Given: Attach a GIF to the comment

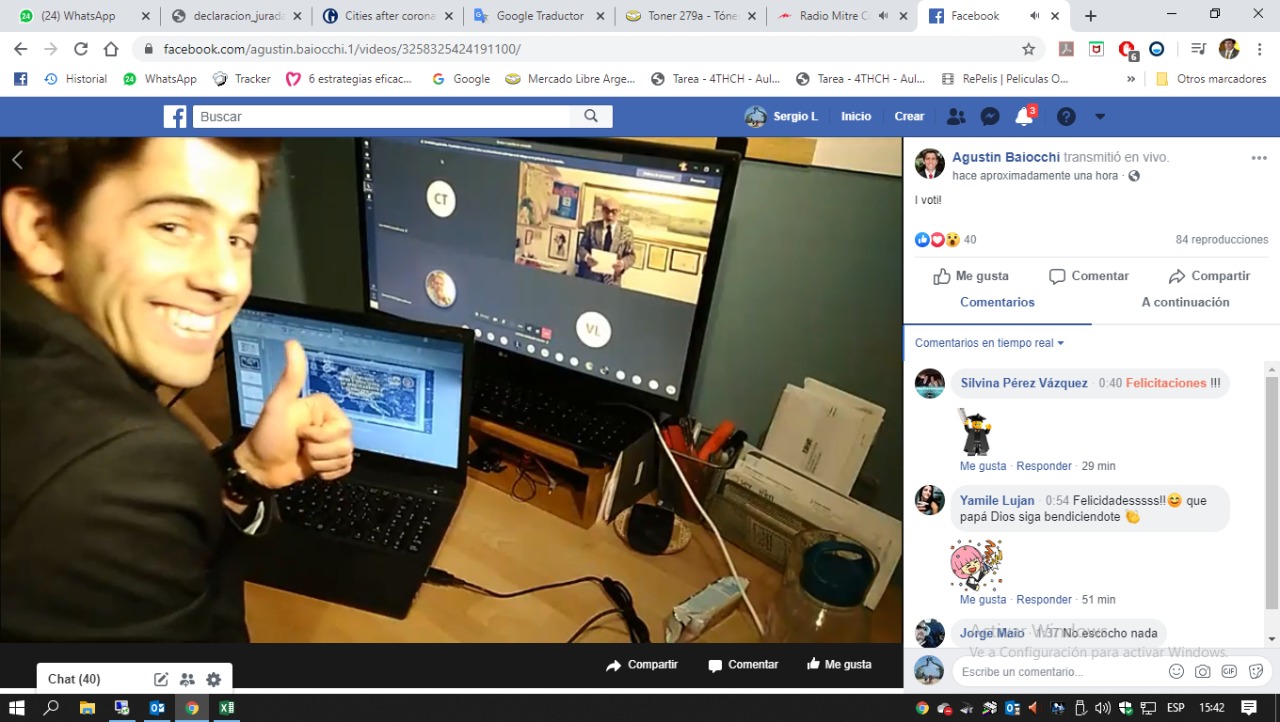Looking at the screenshot, I should pos(1229,672).
